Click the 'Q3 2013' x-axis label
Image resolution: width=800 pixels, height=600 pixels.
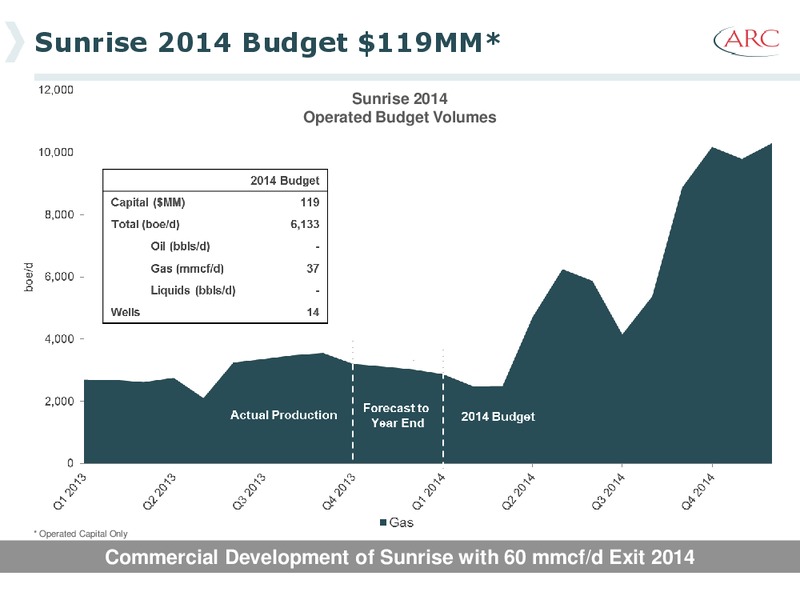pos(249,491)
